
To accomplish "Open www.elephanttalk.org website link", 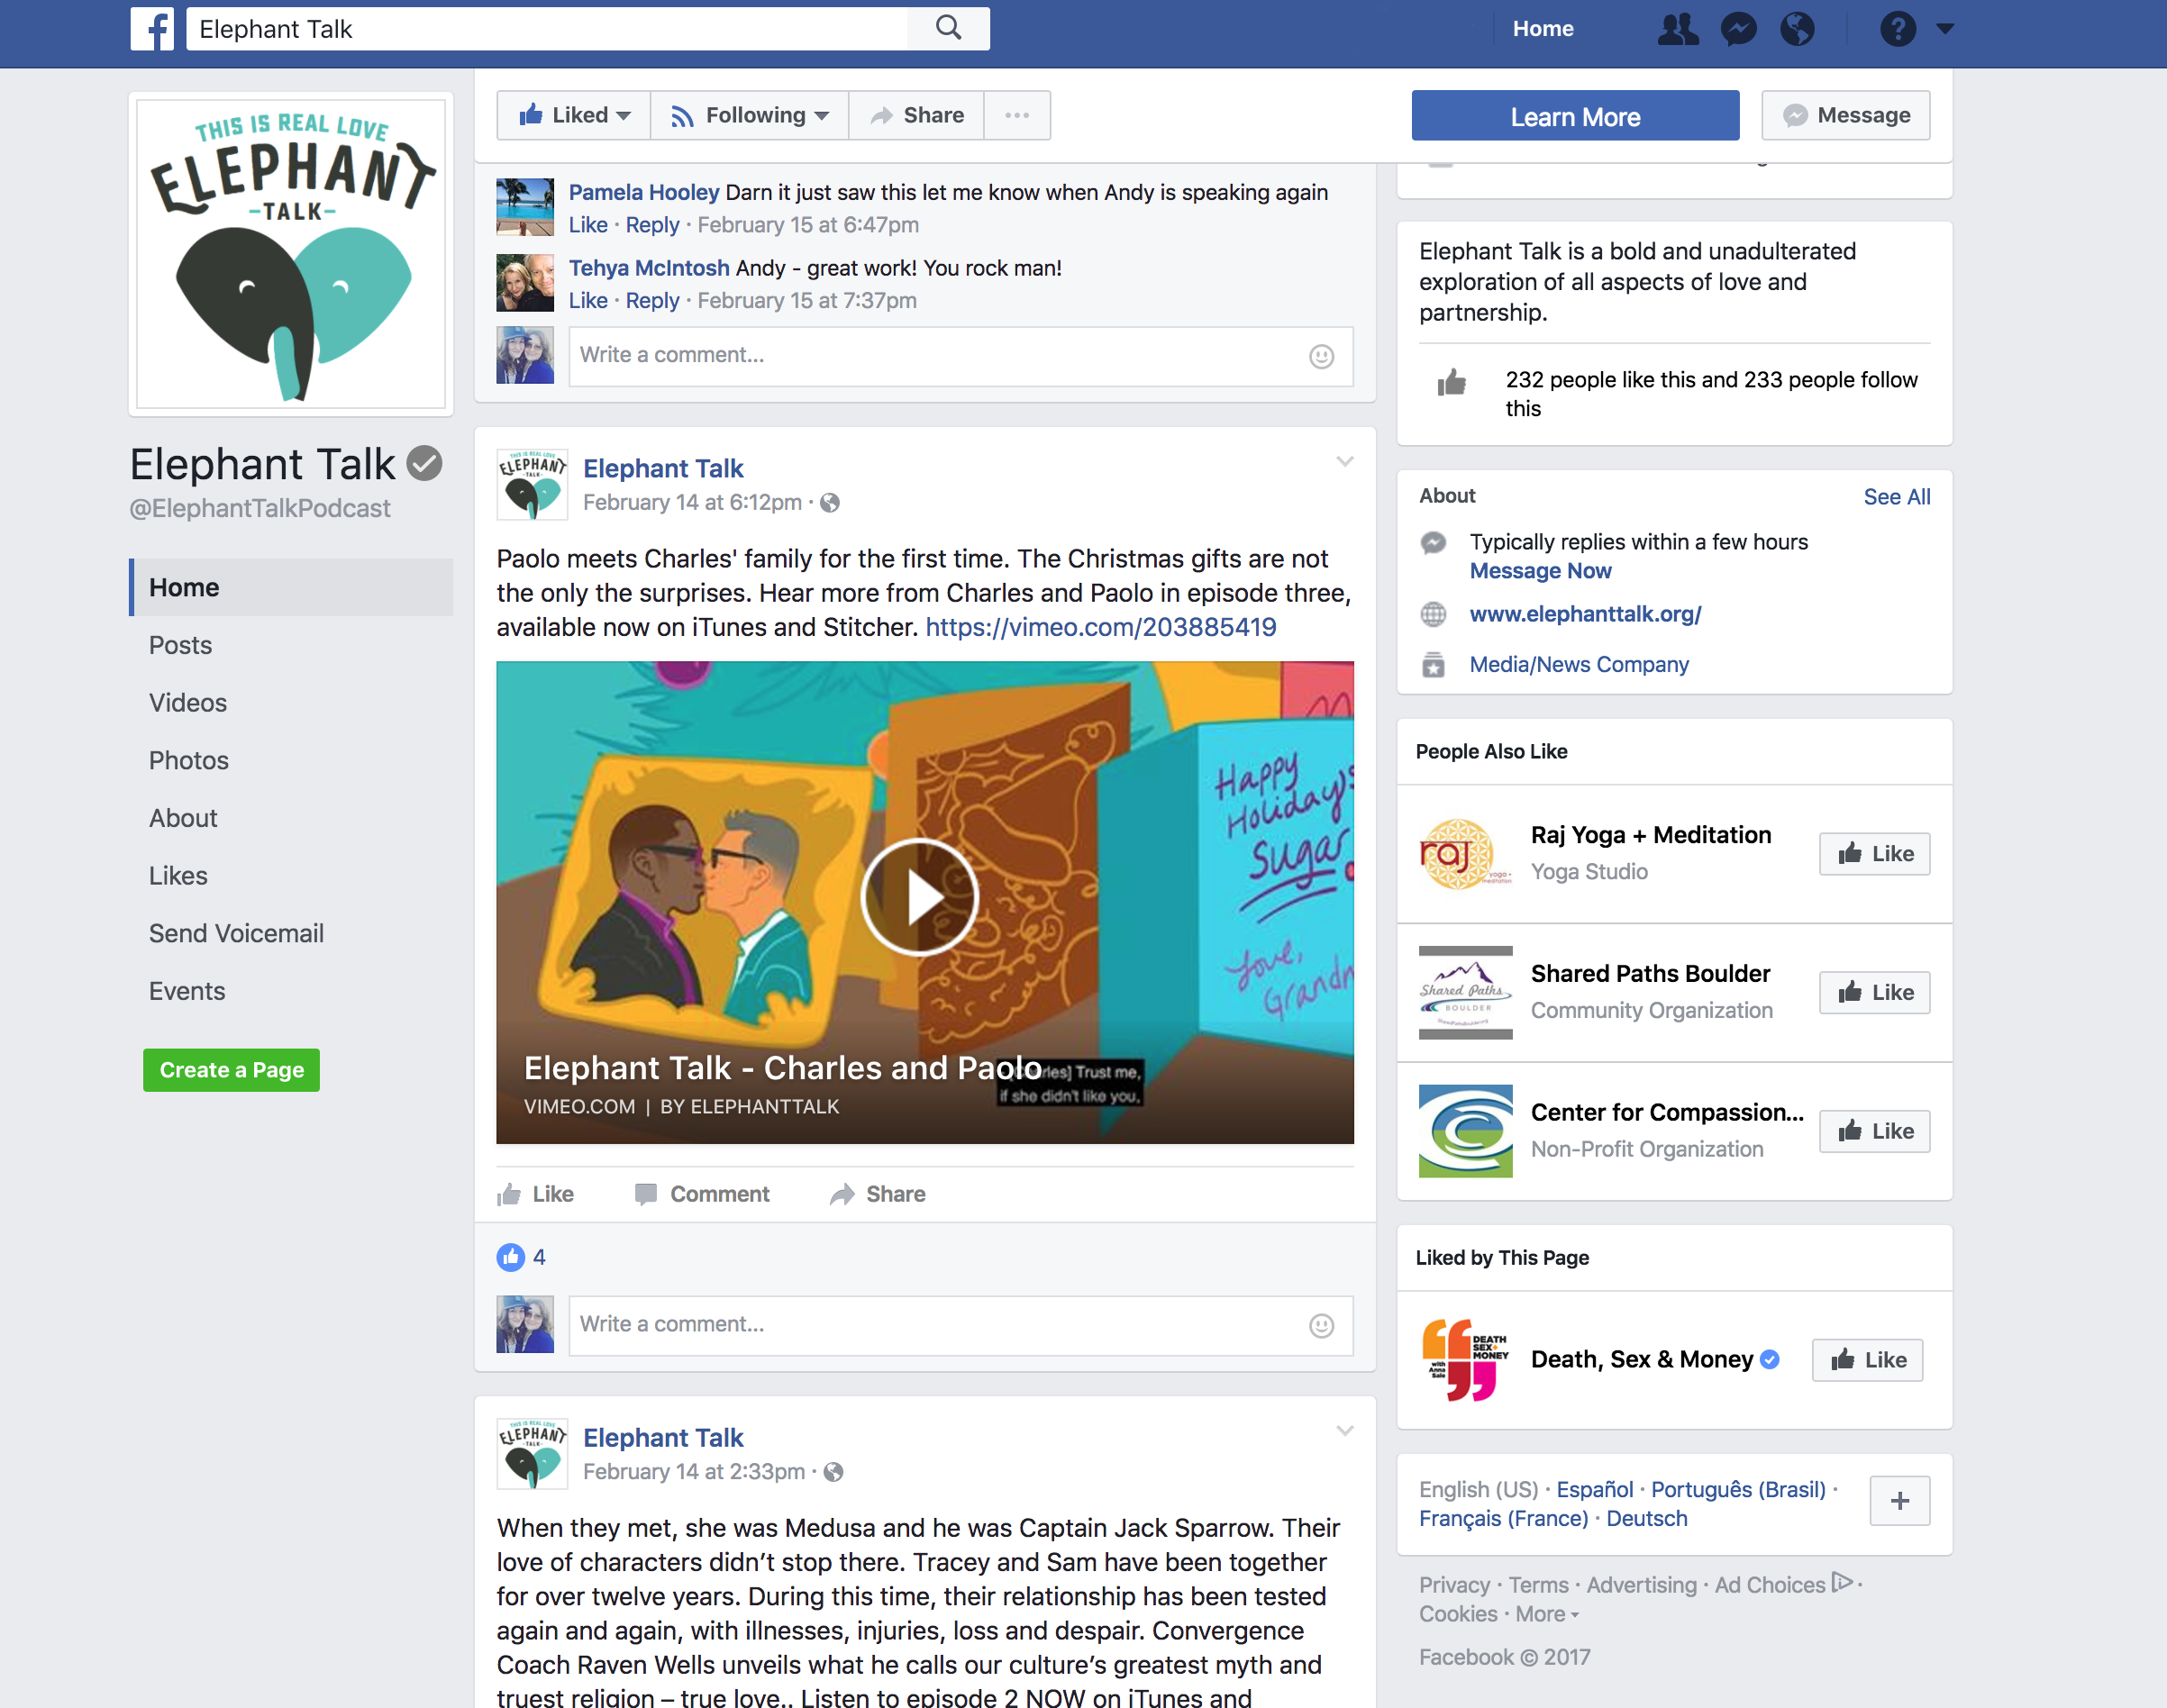I will [1585, 614].
